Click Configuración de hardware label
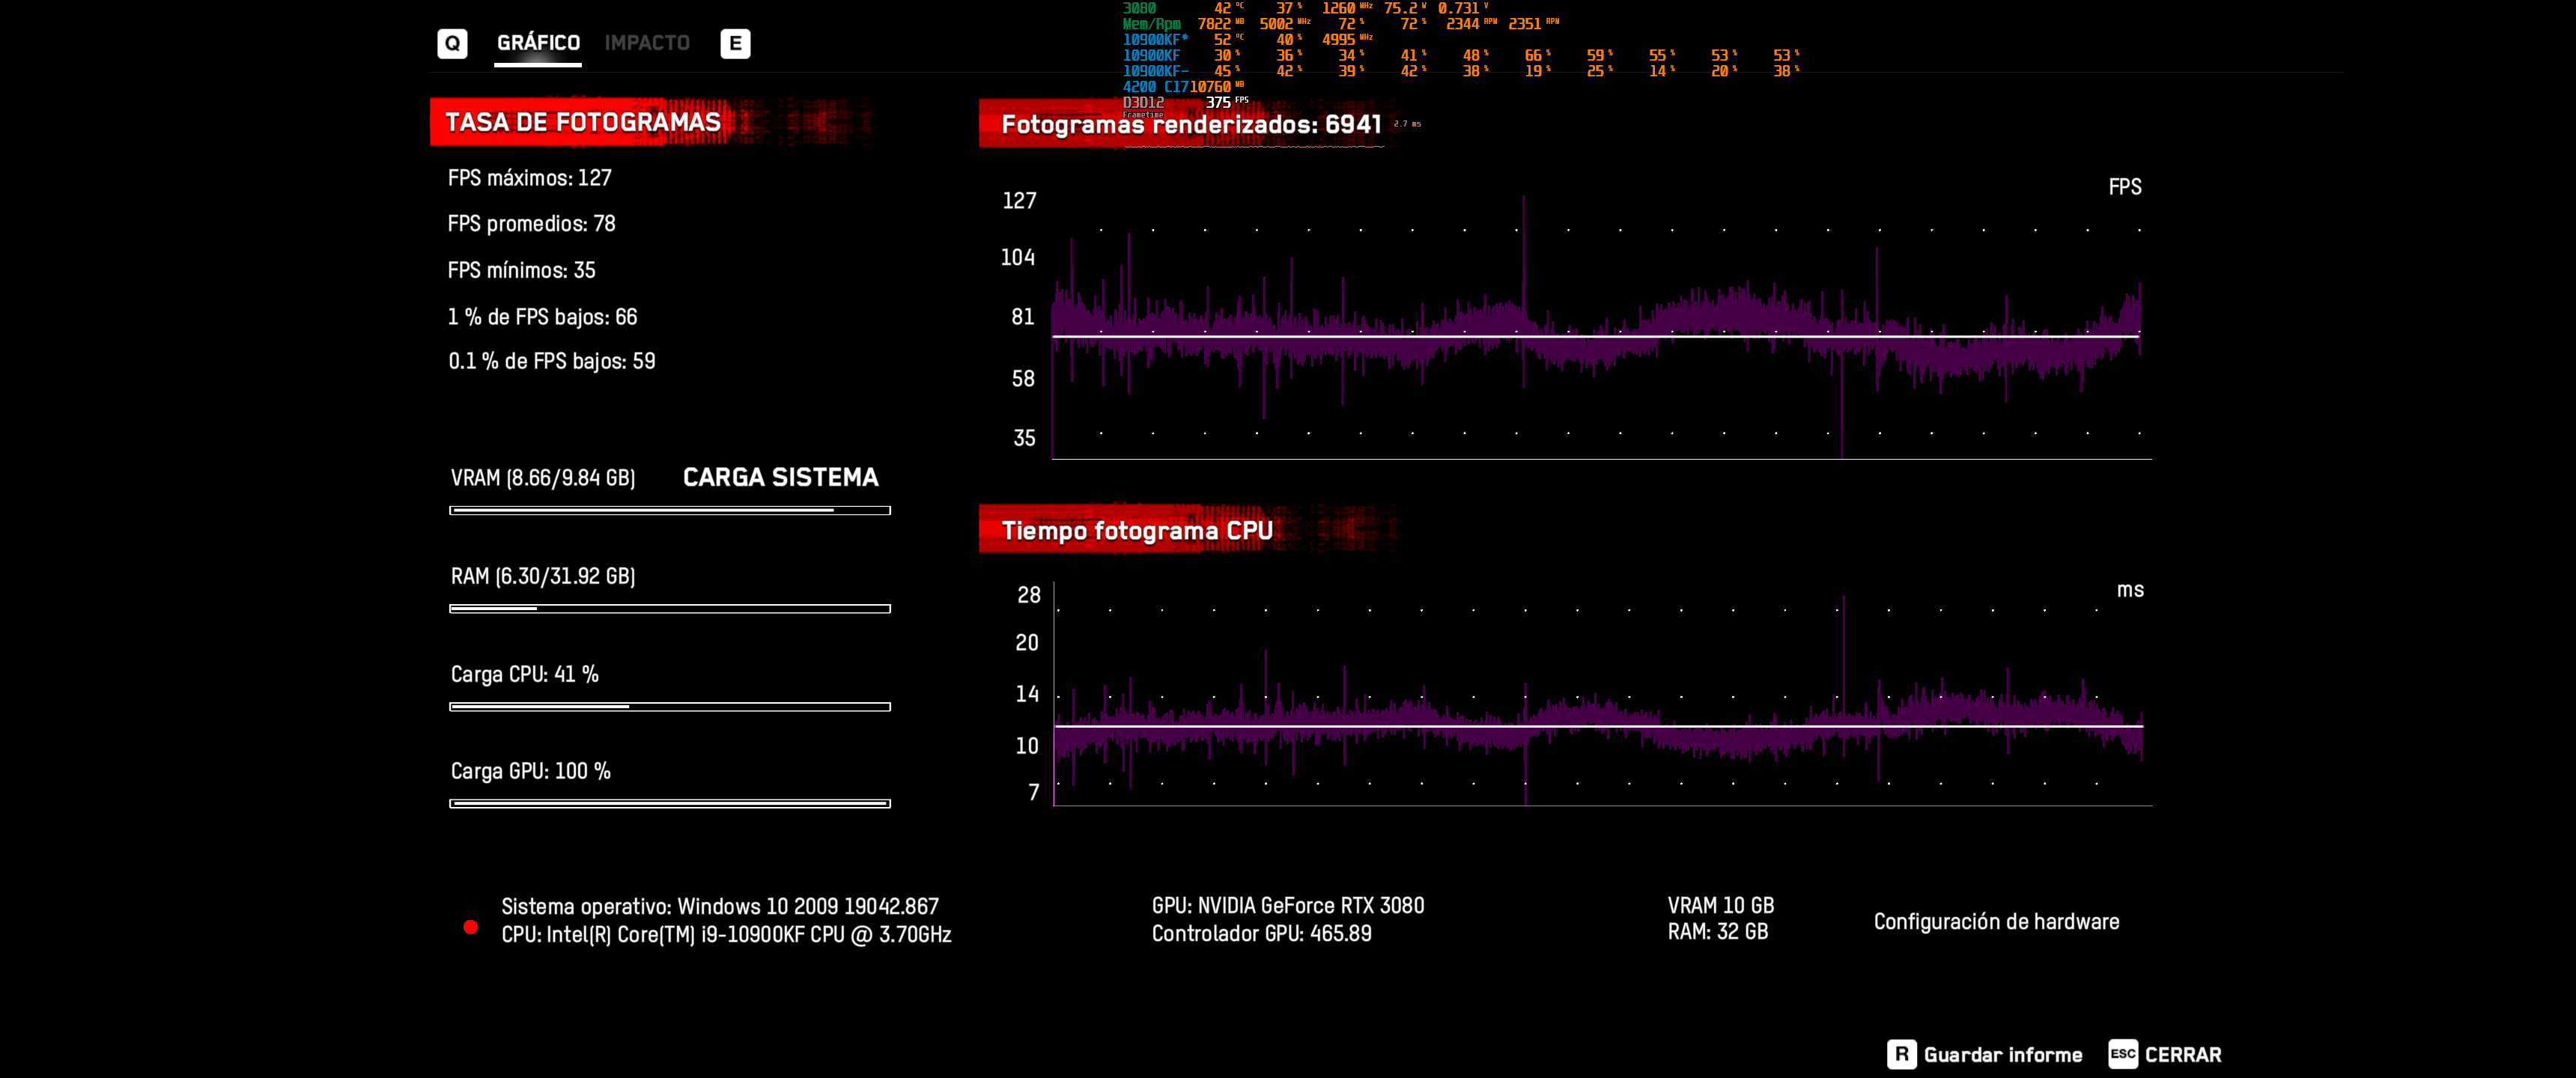Screen dimensions: 2576x1078 coord(1996,921)
